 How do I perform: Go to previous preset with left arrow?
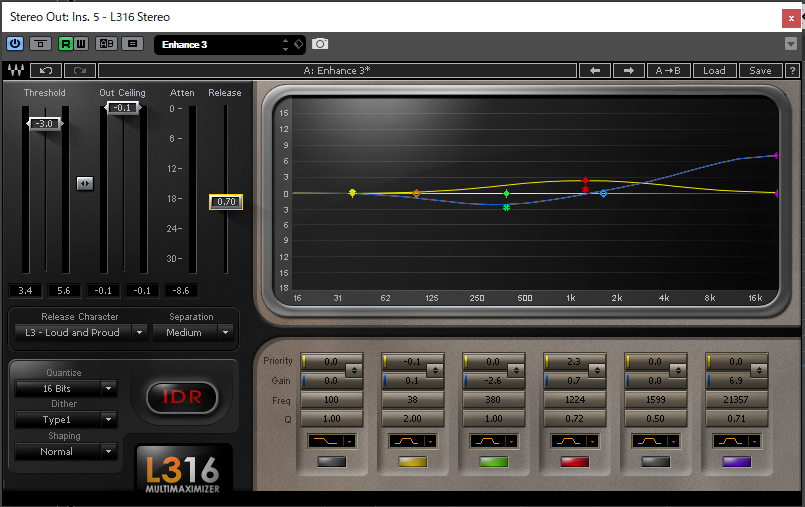595,70
